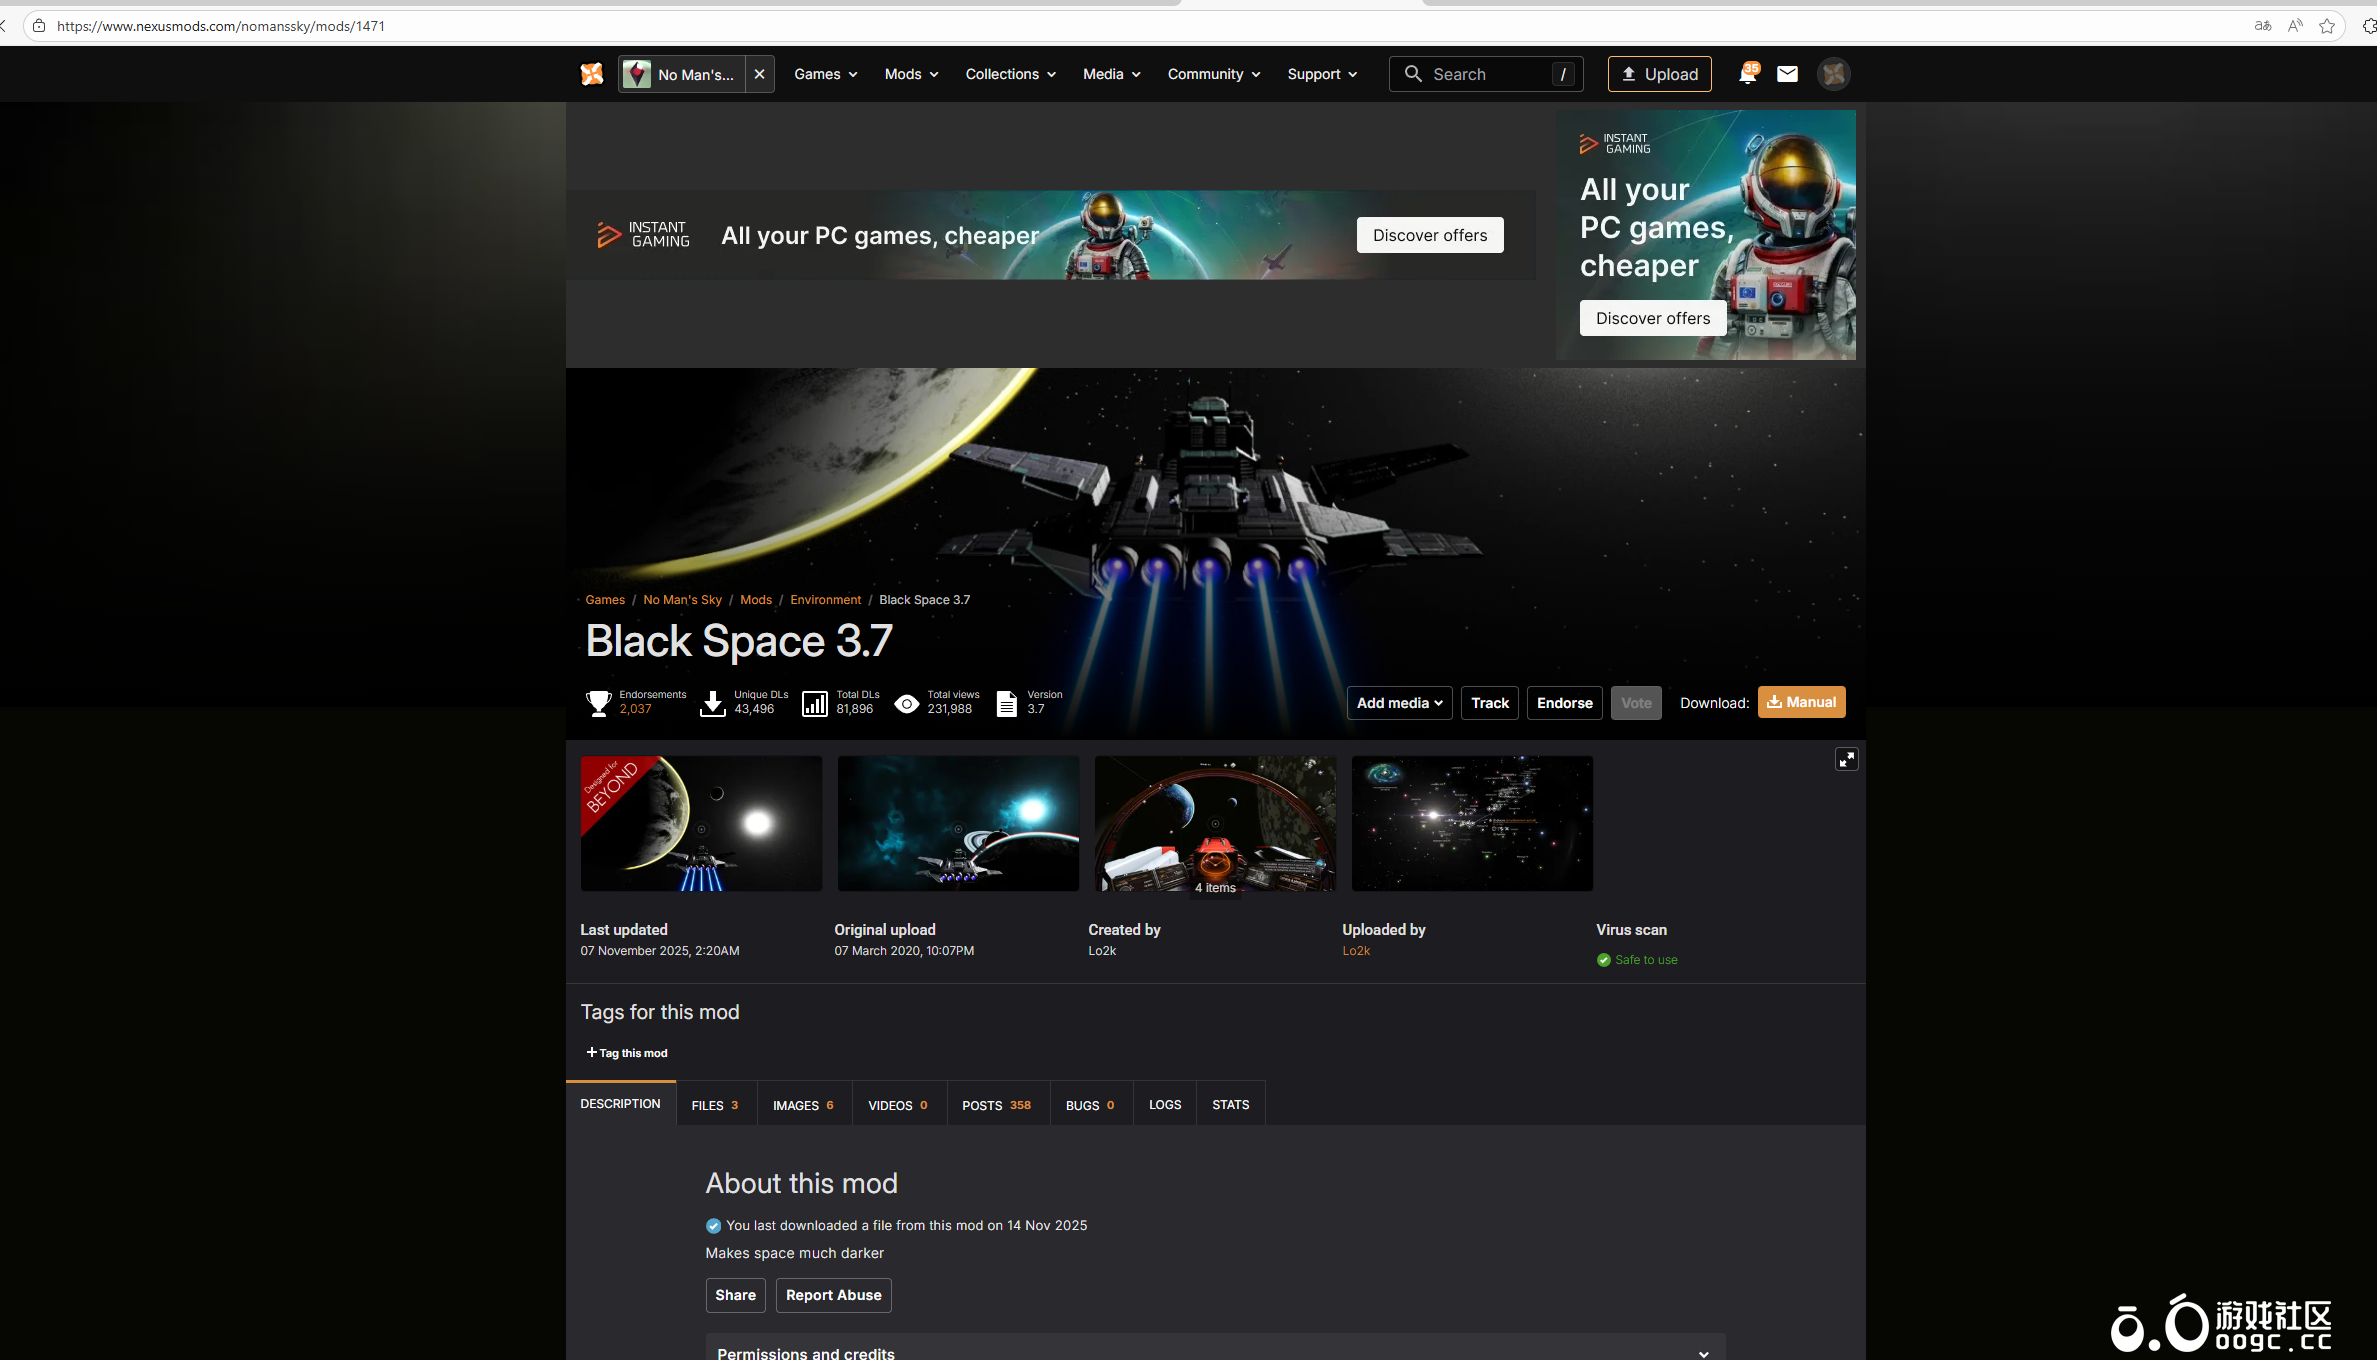The image size is (2377, 1360).
Task: Expand the image gallery fullscreen icon
Action: click(1846, 760)
